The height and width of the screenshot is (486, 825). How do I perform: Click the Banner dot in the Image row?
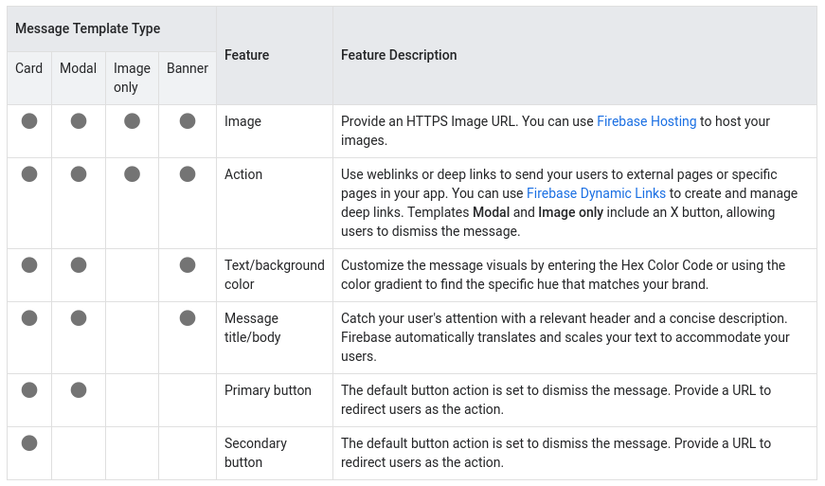pyautogui.click(x=187, y=121)
